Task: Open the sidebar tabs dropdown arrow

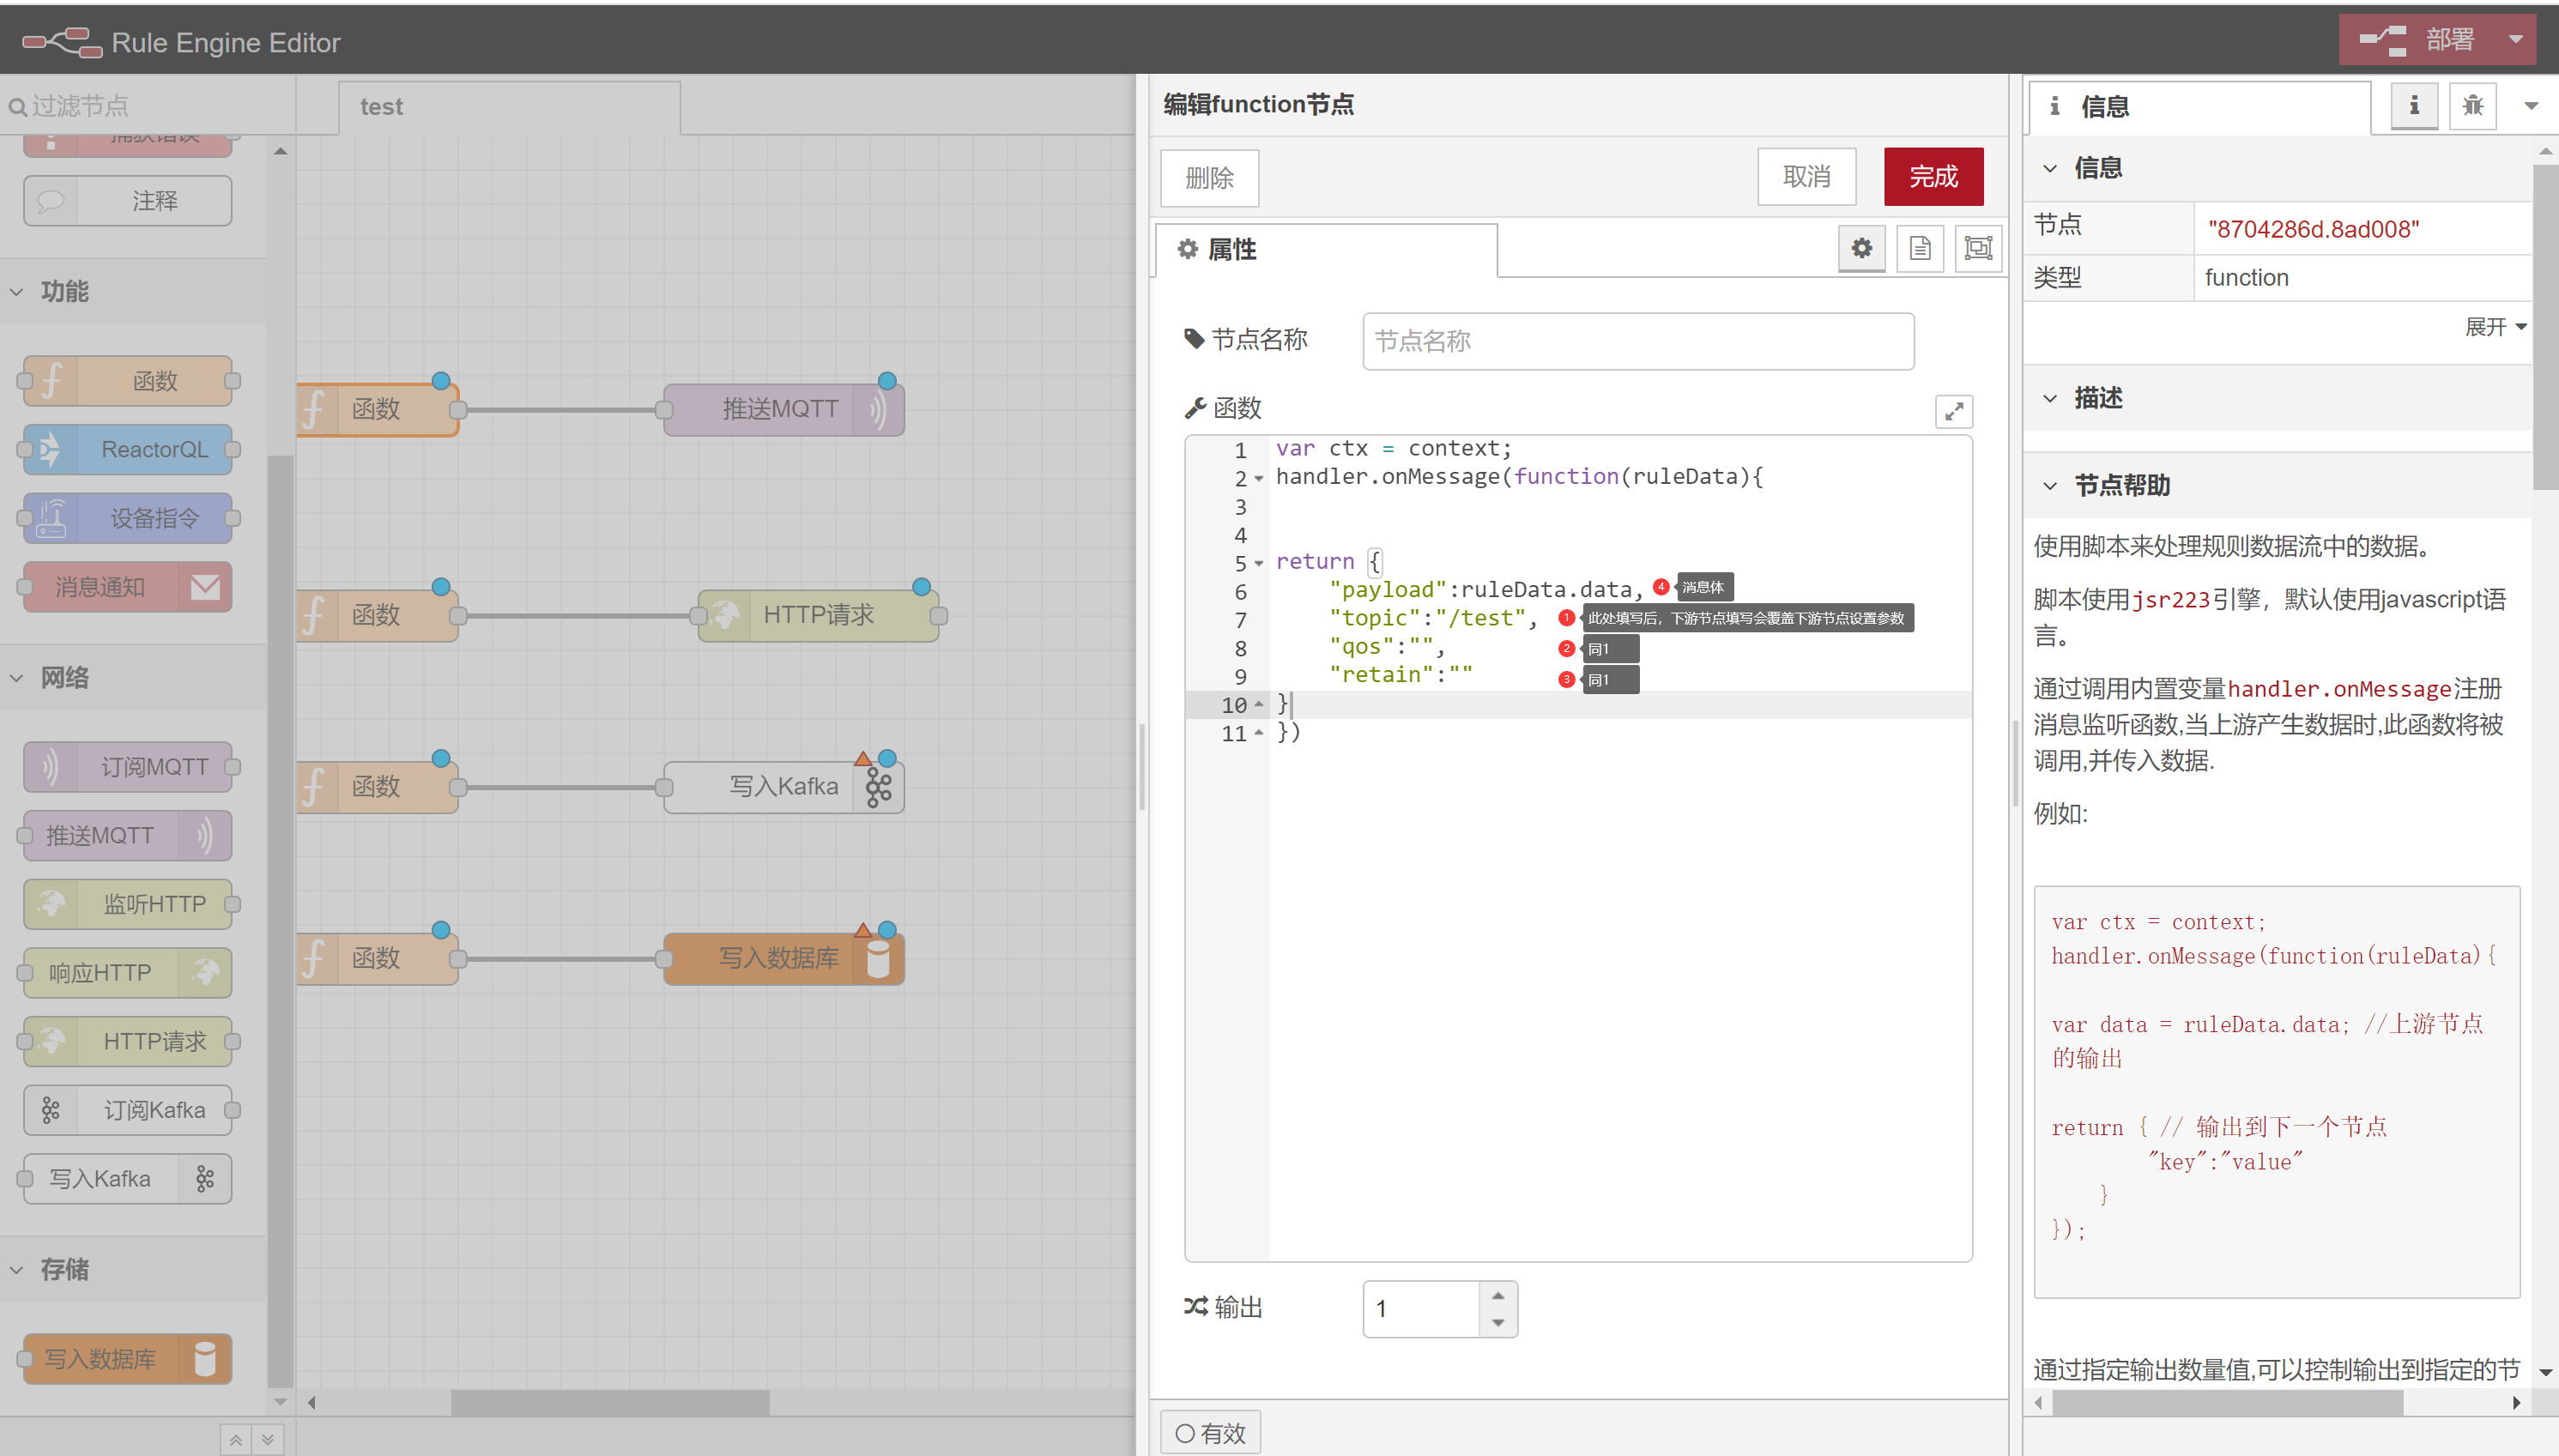Action: coord(2531,106)
